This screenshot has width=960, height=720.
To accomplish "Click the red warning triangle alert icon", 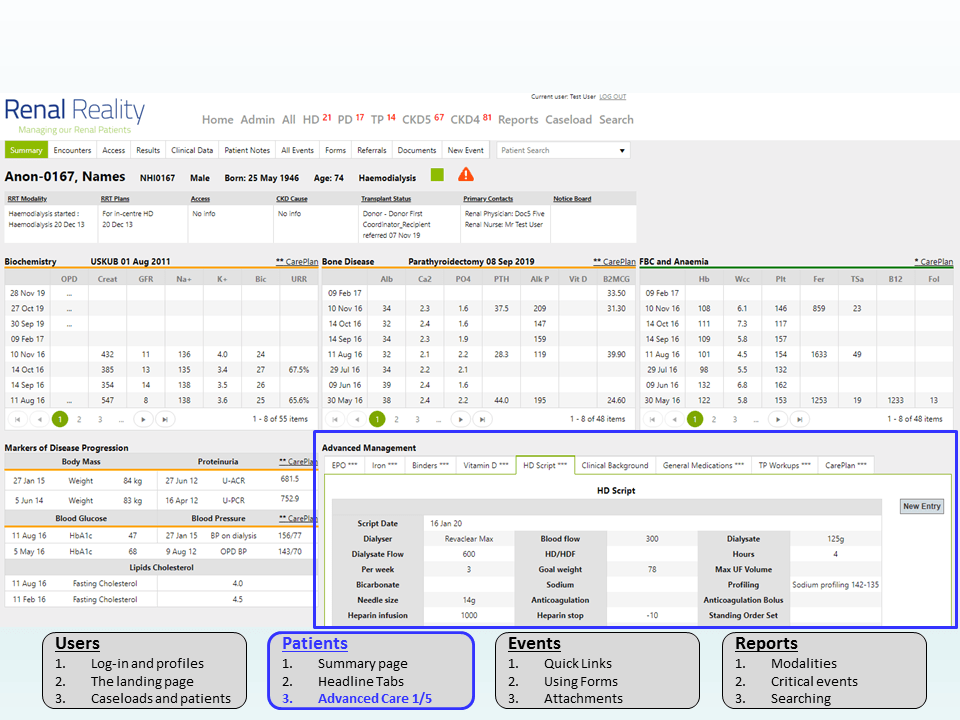I will [x=466, y=175].
